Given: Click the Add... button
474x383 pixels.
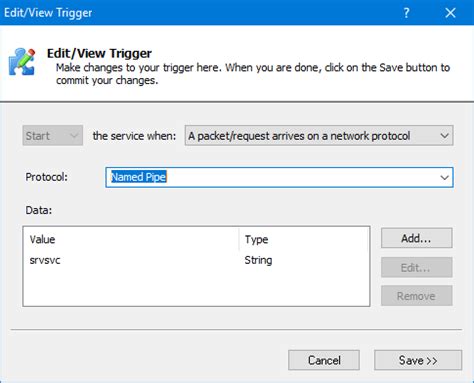Looking at the screenshot, I should pos(417,238).
